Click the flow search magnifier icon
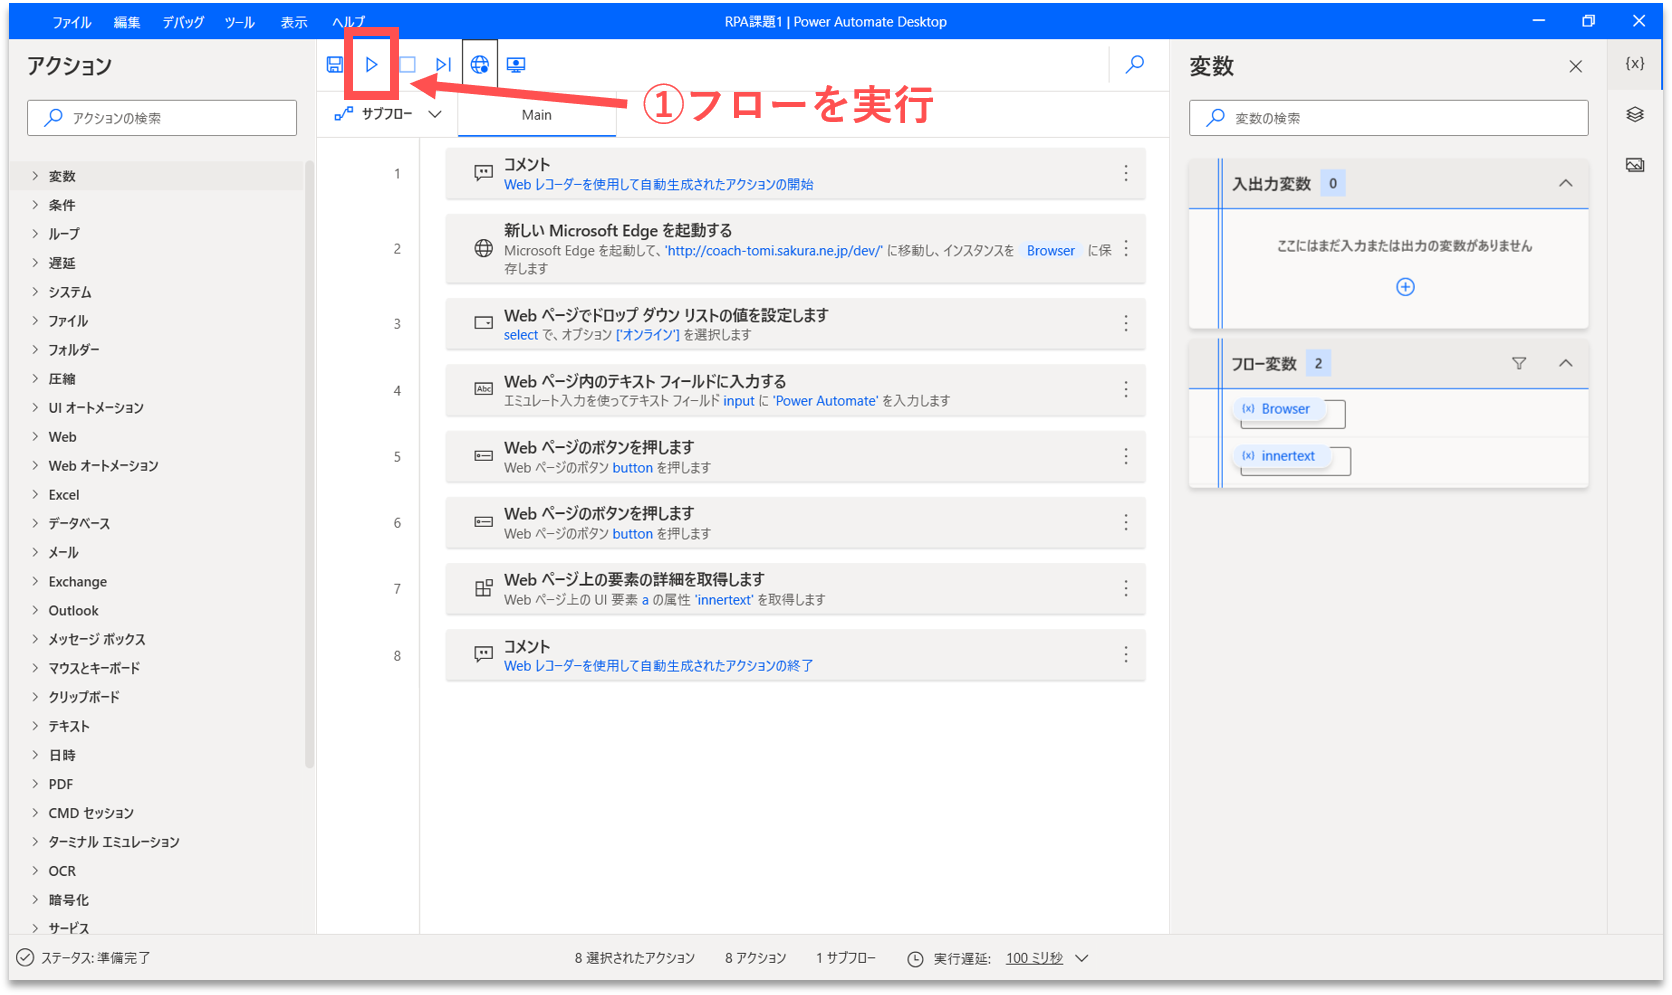1672x995 pixels. point(1135,65)
